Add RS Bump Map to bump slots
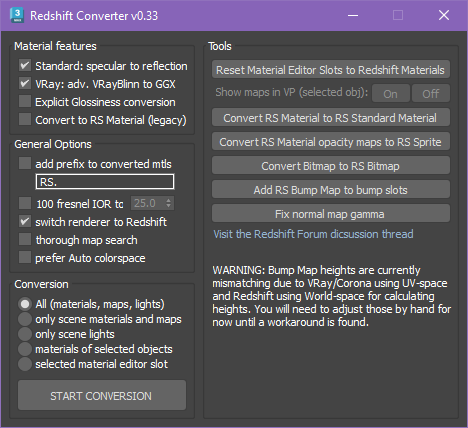468x428 pixels. (x=331, y=190)
